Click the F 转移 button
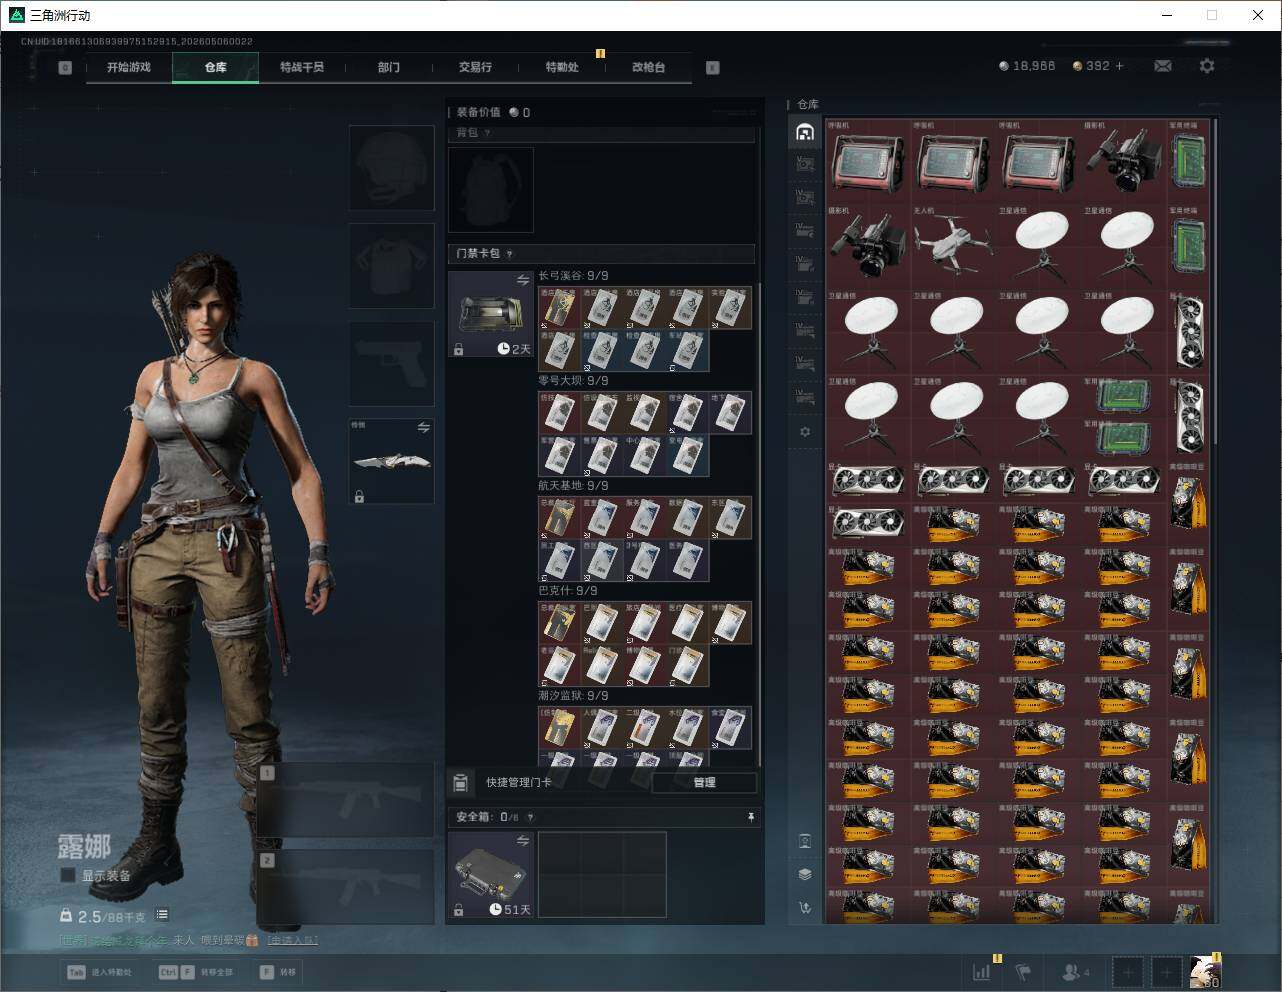The width and height of the screenshot is (1282, 992). pyautogui.click(x=278, y=972)
